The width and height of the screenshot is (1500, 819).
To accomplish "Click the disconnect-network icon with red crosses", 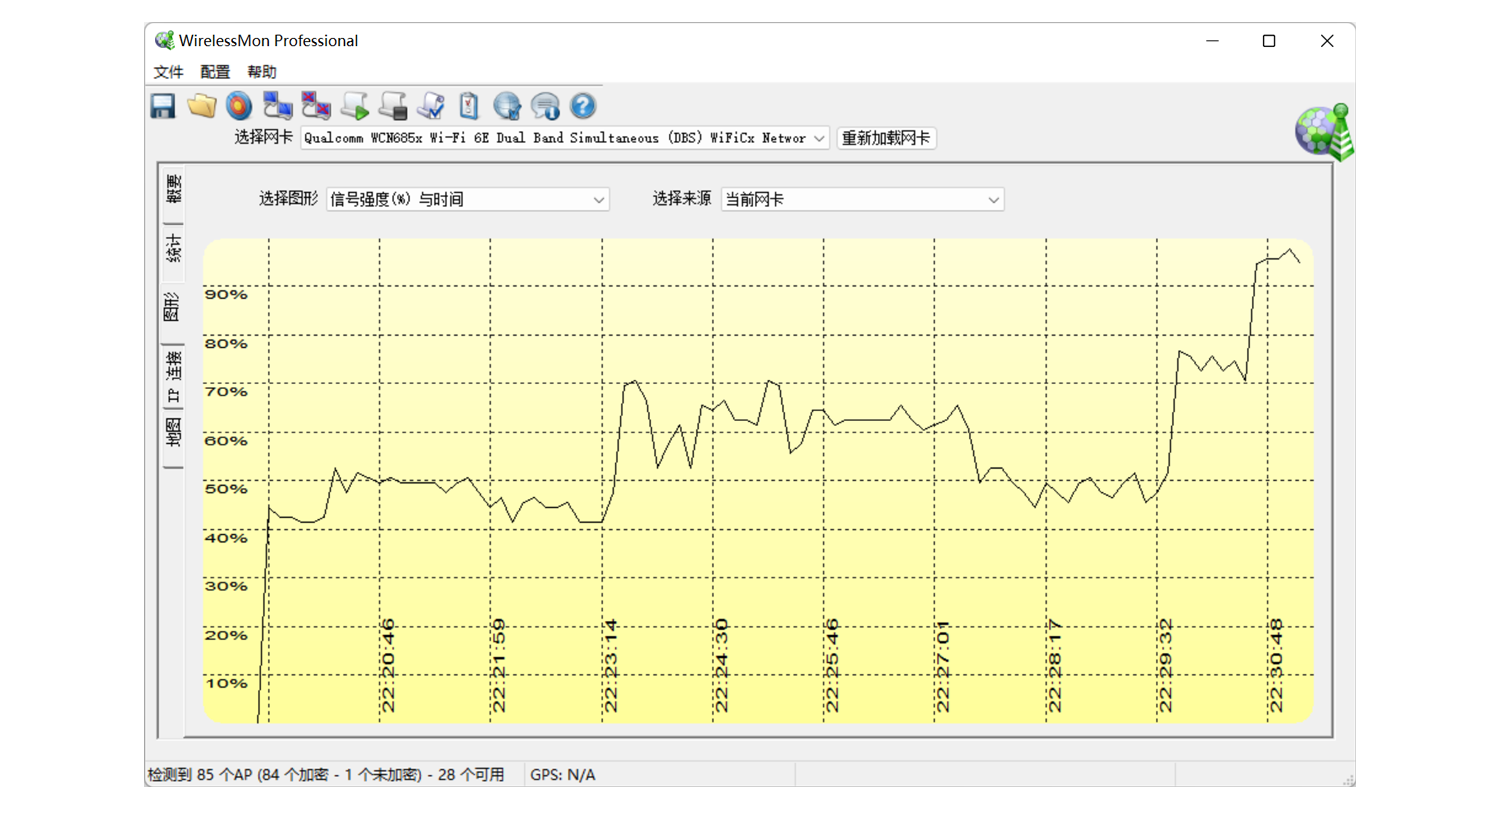I will (315, 105).
